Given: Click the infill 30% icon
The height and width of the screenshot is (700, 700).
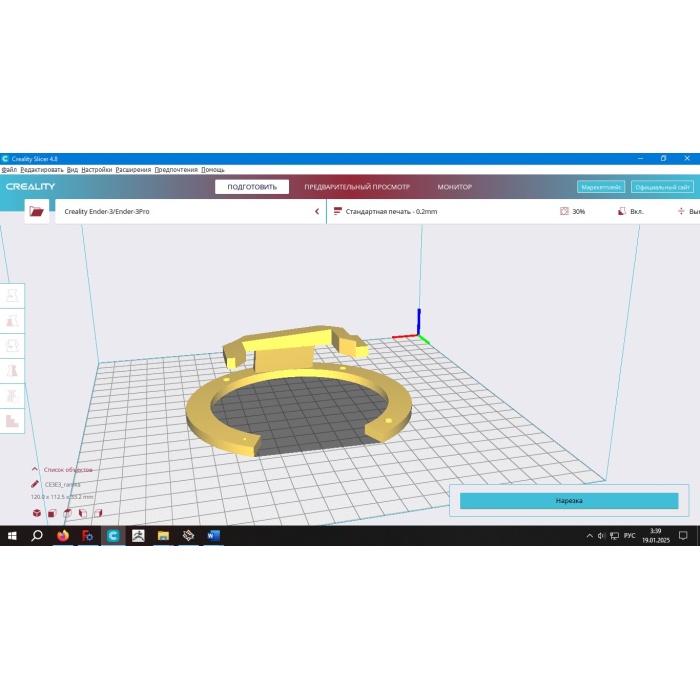Looking at the screenshot, I should click(564, 211).
